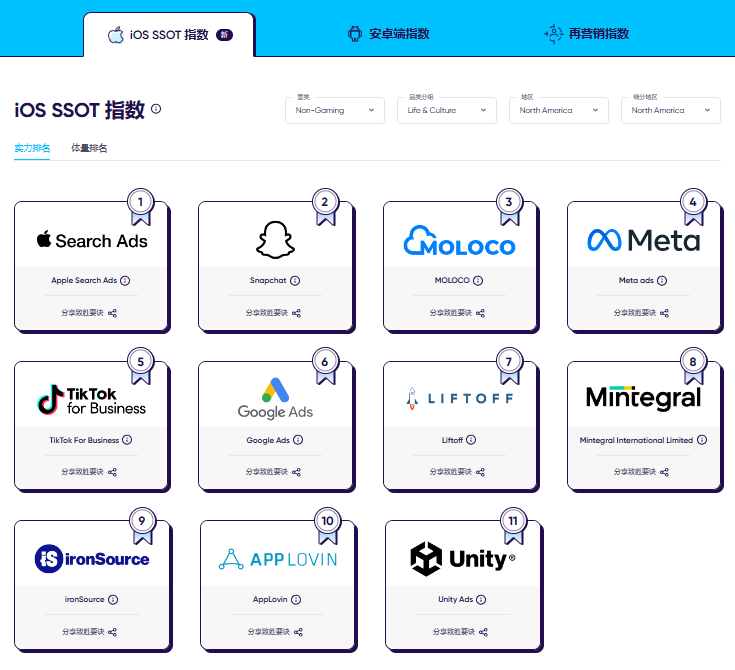Open the first North America region dropdown
The width and height of the screenshot is (735, 670).
(x=559, y=111)
